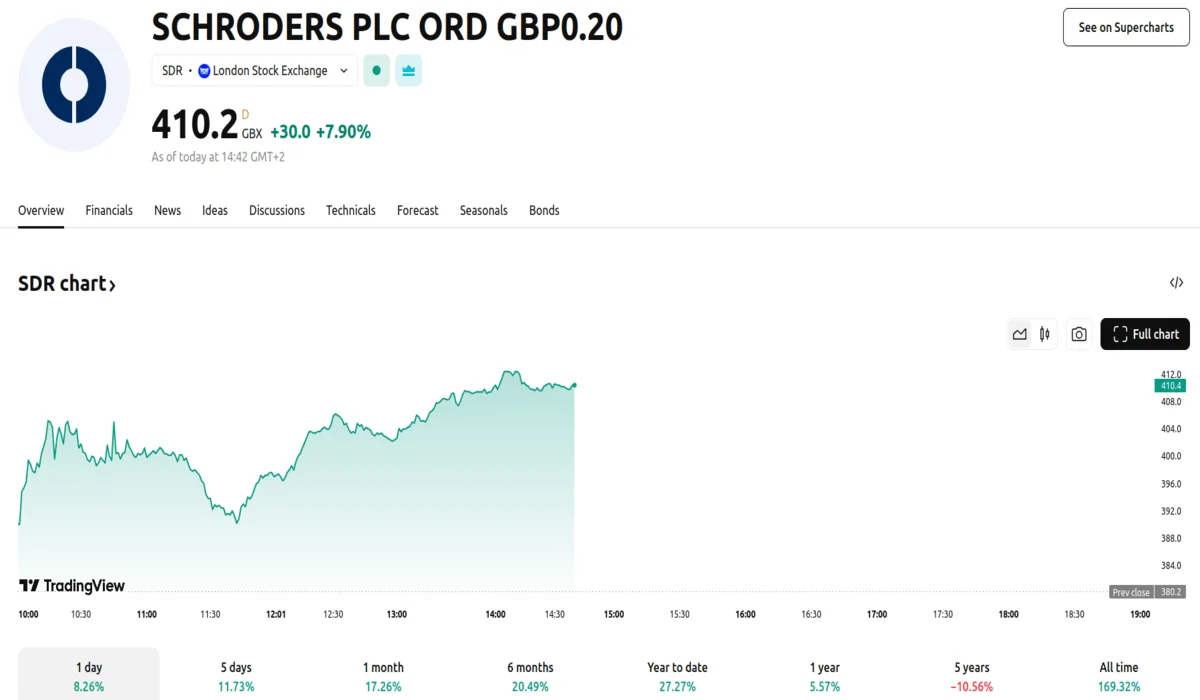Image resolution: width=1200 pixels, height=700 pixels.
Task: Click the crown premium data icon
Action: (408, 71)
